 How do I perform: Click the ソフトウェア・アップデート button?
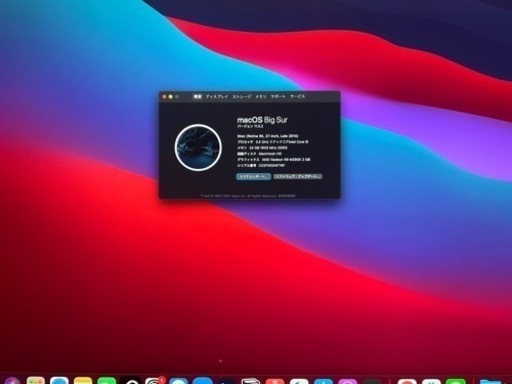coord(298,176)
